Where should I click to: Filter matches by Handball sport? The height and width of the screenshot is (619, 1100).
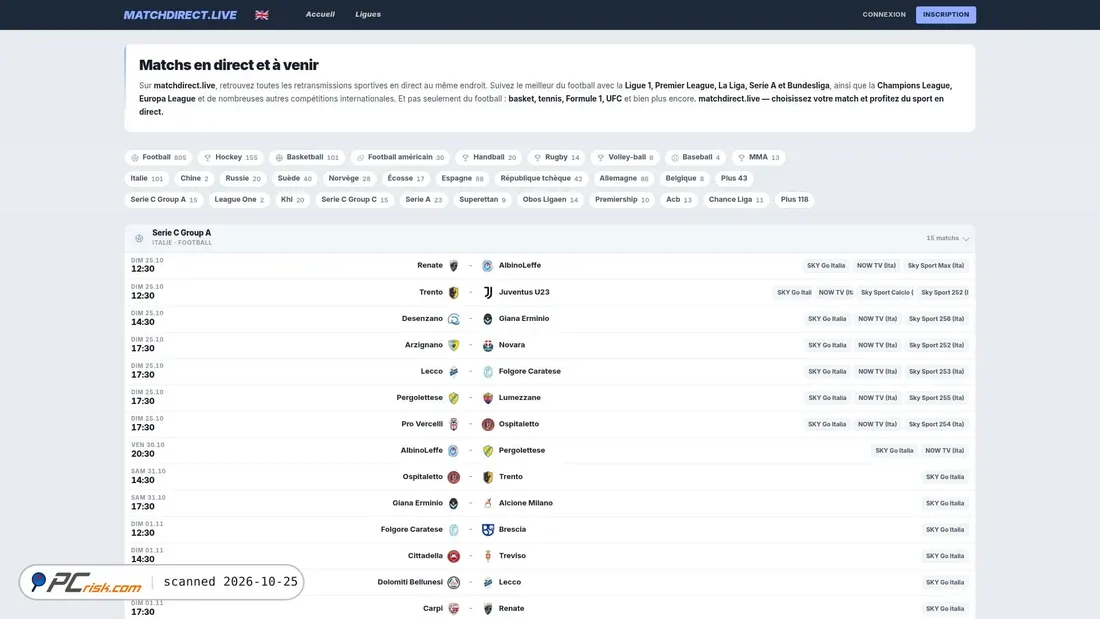pos(489,157)
